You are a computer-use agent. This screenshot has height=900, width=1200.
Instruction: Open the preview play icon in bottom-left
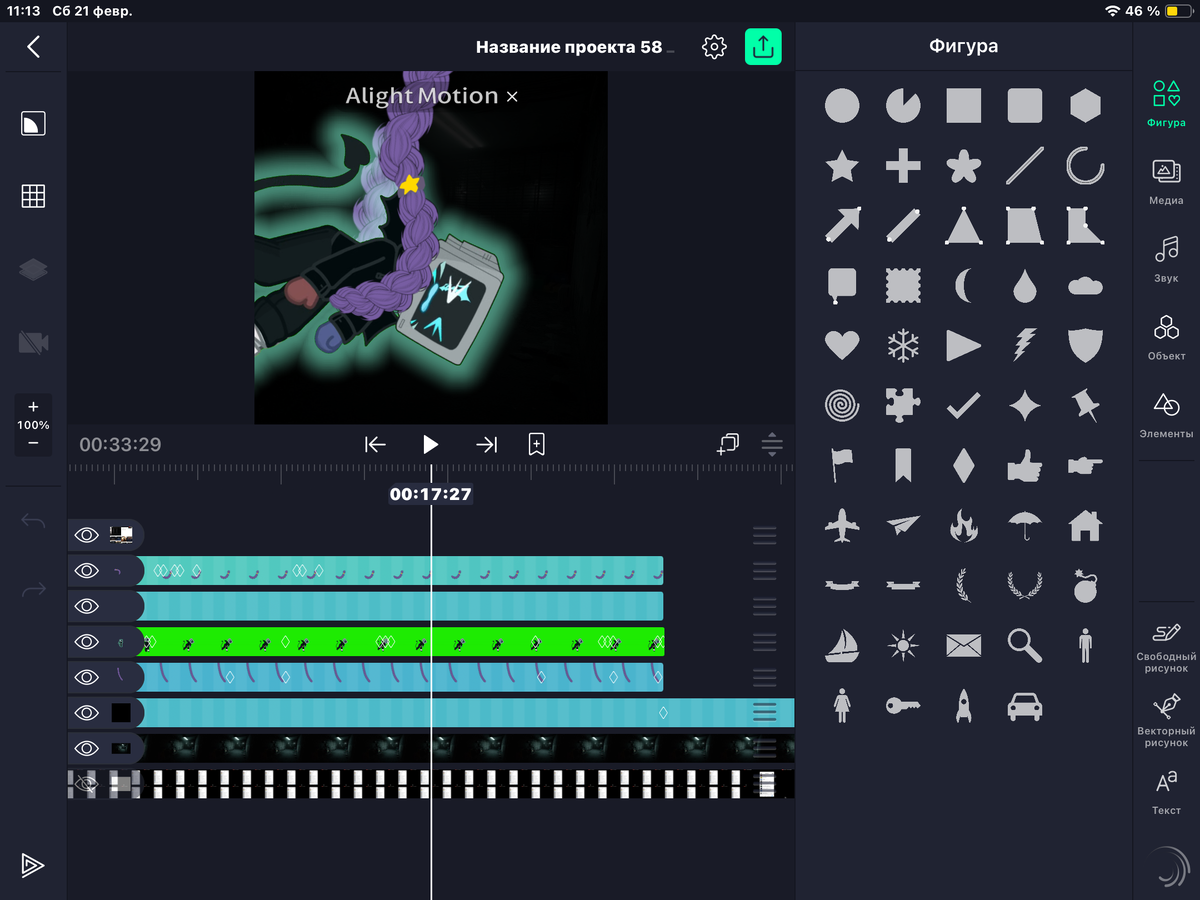33,865
